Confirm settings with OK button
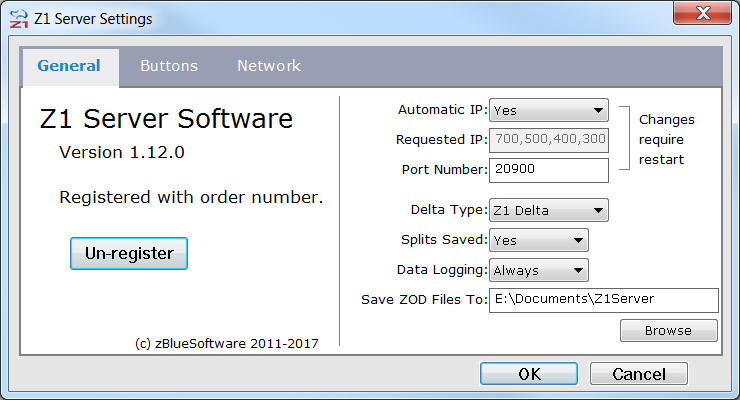 [529, 374]
